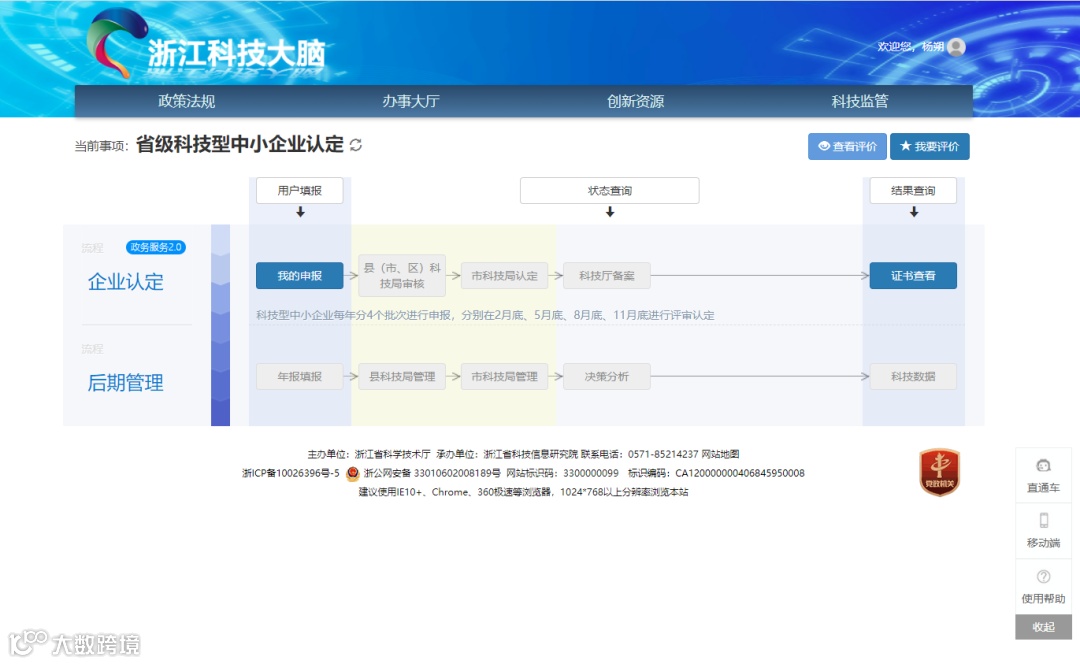Open 网站地图 footer link
The width and height of the screenshot is (1080, 664).
click(720, 454)
